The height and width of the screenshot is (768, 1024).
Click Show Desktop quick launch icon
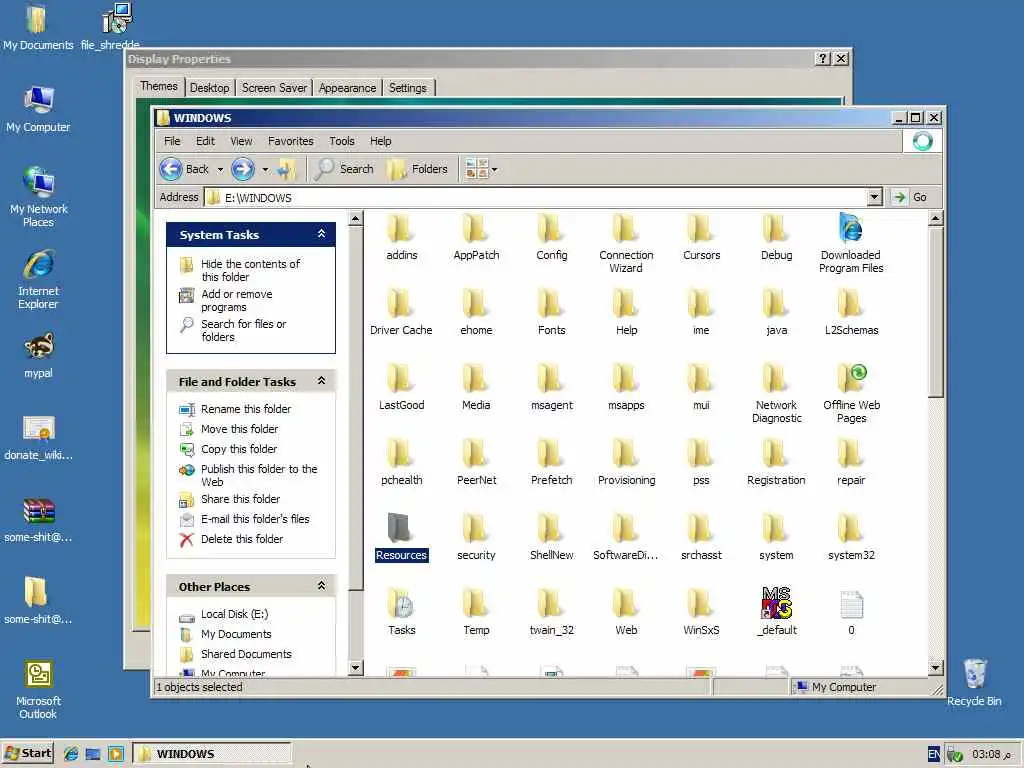(93, 754)
